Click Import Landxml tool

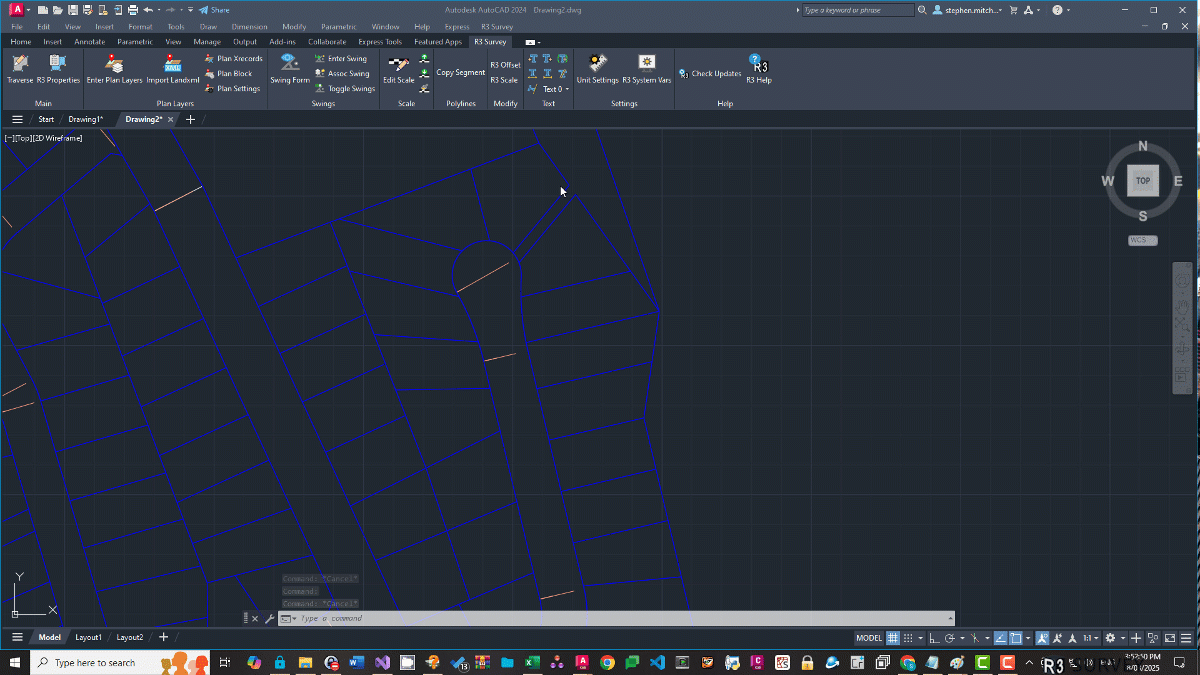[172, 68]
